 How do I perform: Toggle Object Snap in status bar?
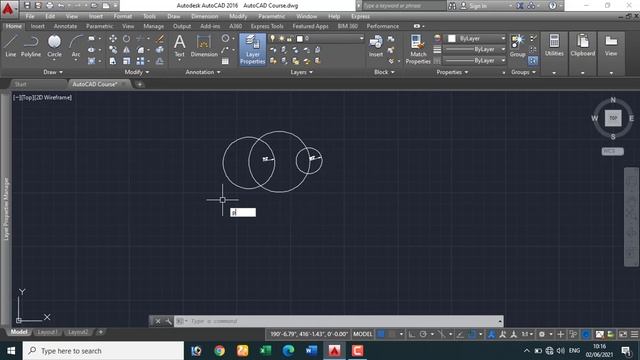point(472,334)
